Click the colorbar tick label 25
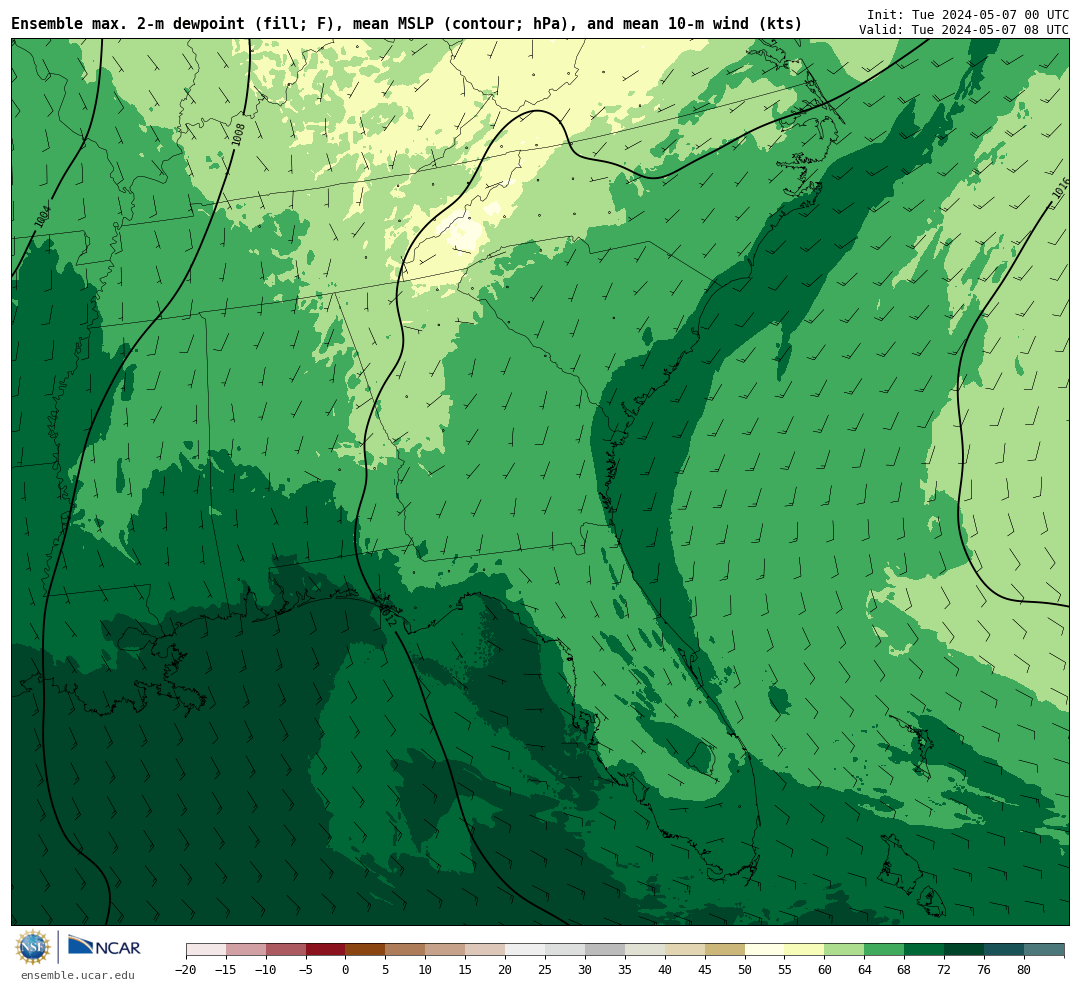 pos(545,970)
